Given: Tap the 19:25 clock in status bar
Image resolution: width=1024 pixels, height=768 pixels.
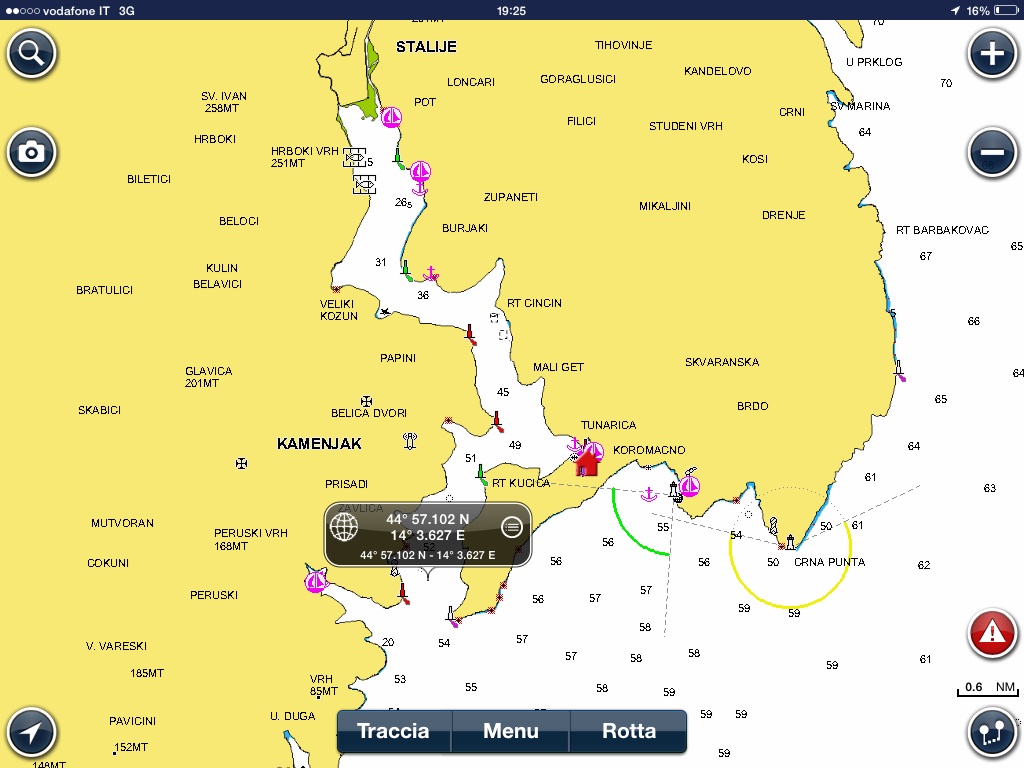Looking at the screenshot, I should [x=511, y=10].
